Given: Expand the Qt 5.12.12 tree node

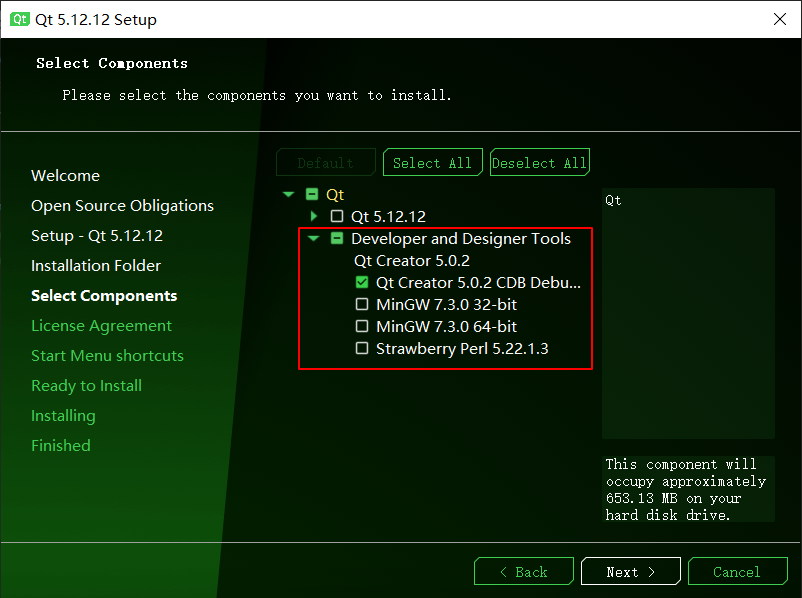Looking at the screenshot, I should coord(314,216).
